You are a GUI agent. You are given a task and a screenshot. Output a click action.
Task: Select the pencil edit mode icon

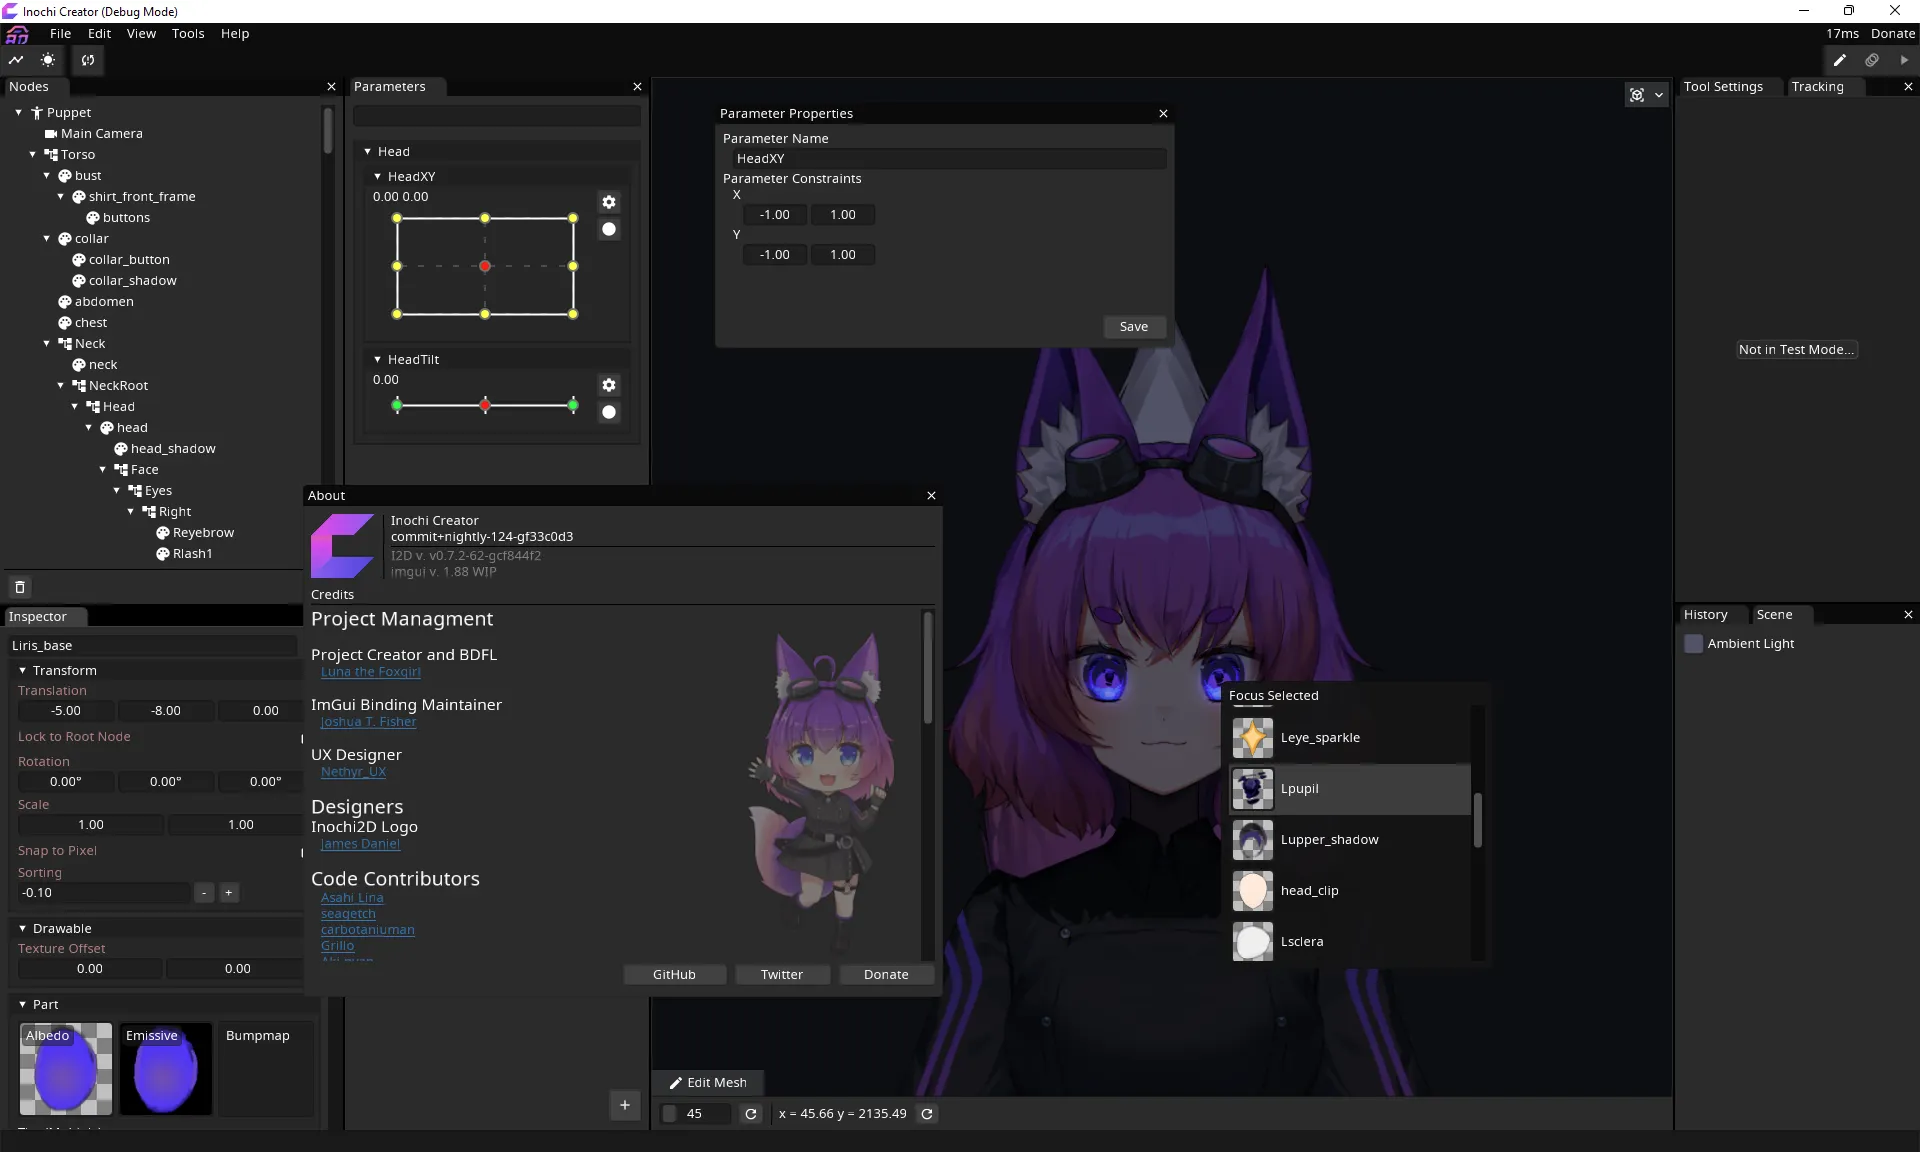1839,60
